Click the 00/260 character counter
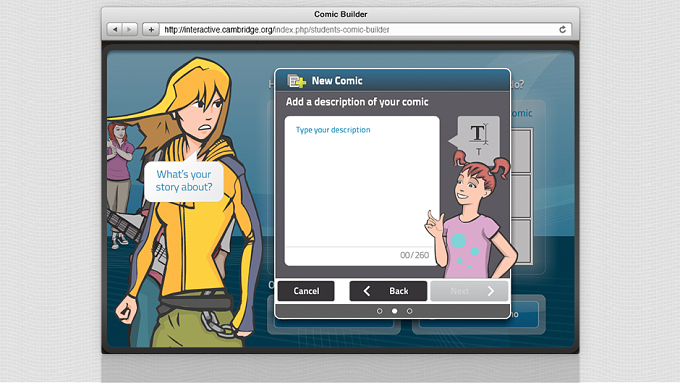680x383 pixels. pos(414,255)
